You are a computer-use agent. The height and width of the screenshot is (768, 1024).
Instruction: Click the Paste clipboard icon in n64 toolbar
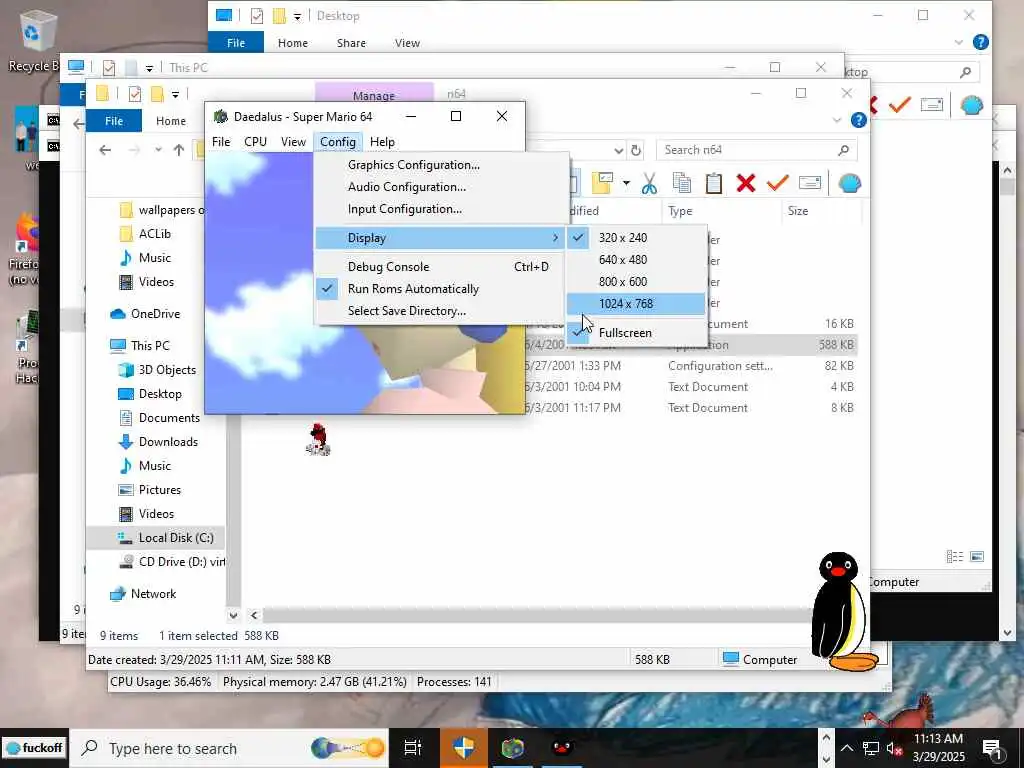714,184
